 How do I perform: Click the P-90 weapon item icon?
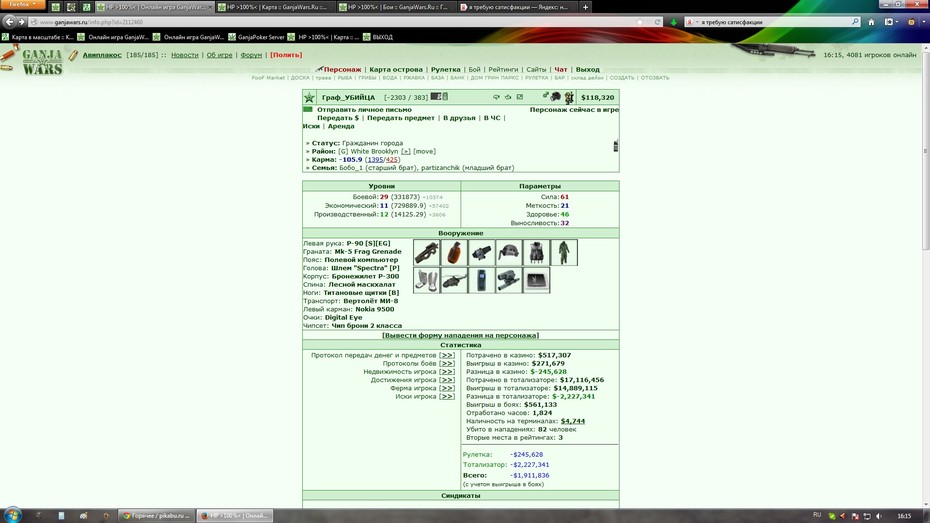coord(426,253)
